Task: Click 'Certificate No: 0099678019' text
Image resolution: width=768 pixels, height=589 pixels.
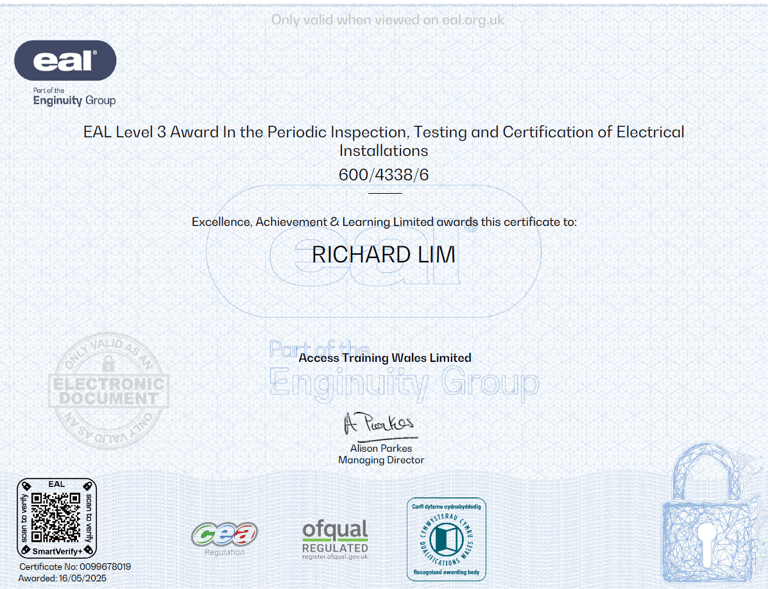Action: (75, 566)
